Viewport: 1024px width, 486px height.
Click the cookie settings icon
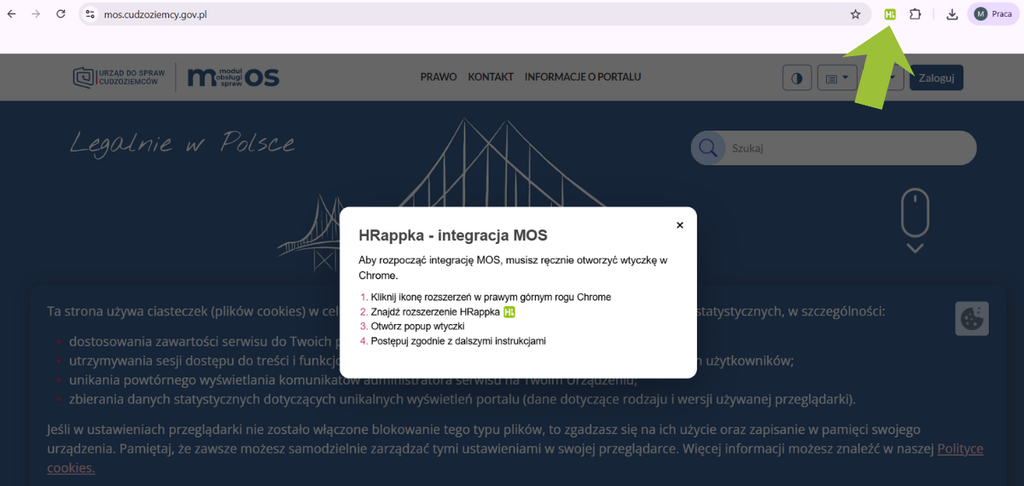(972, 318)
